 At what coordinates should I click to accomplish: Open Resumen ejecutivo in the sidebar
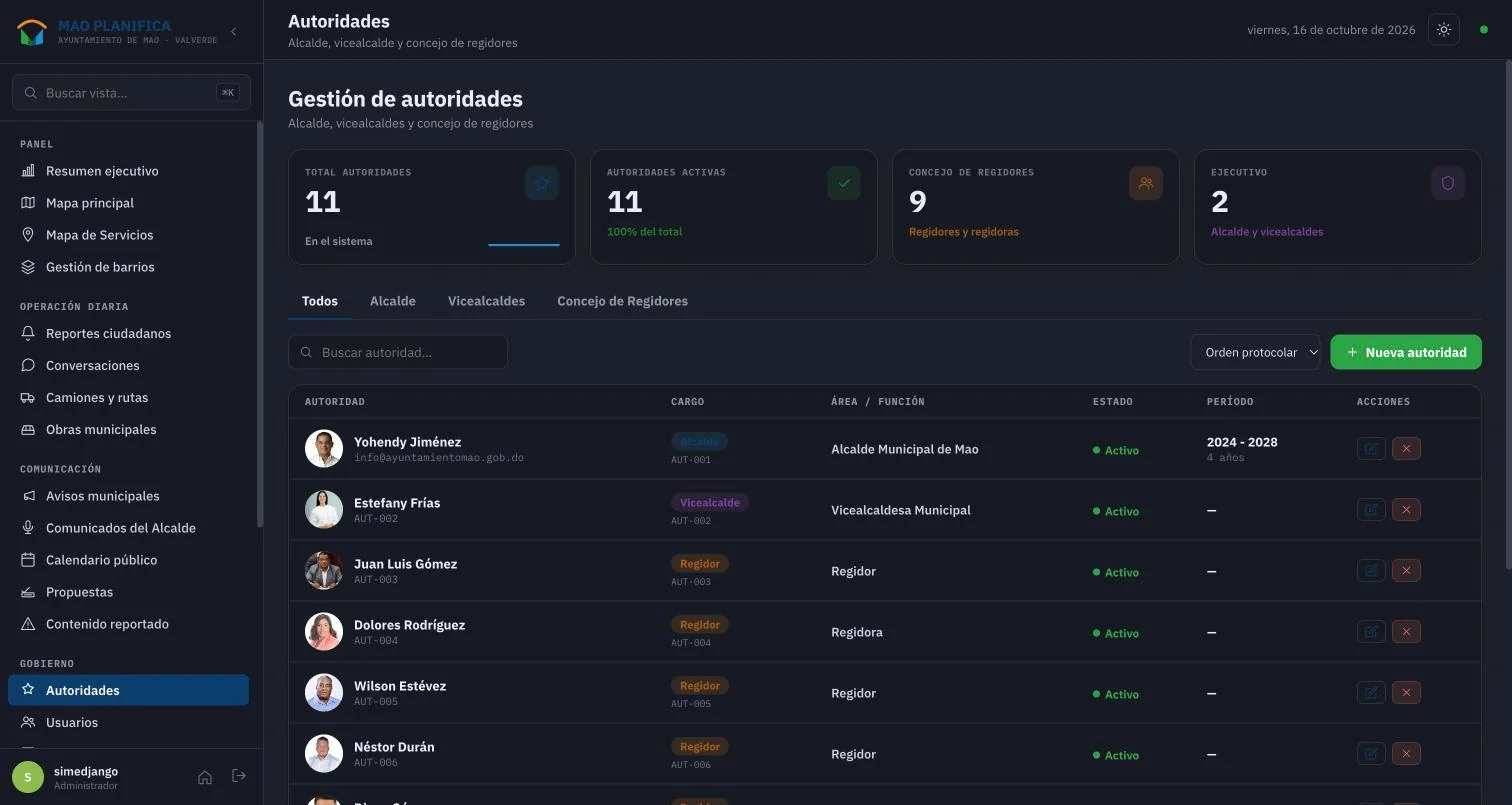pyautogui.click(x=128, y=171)
